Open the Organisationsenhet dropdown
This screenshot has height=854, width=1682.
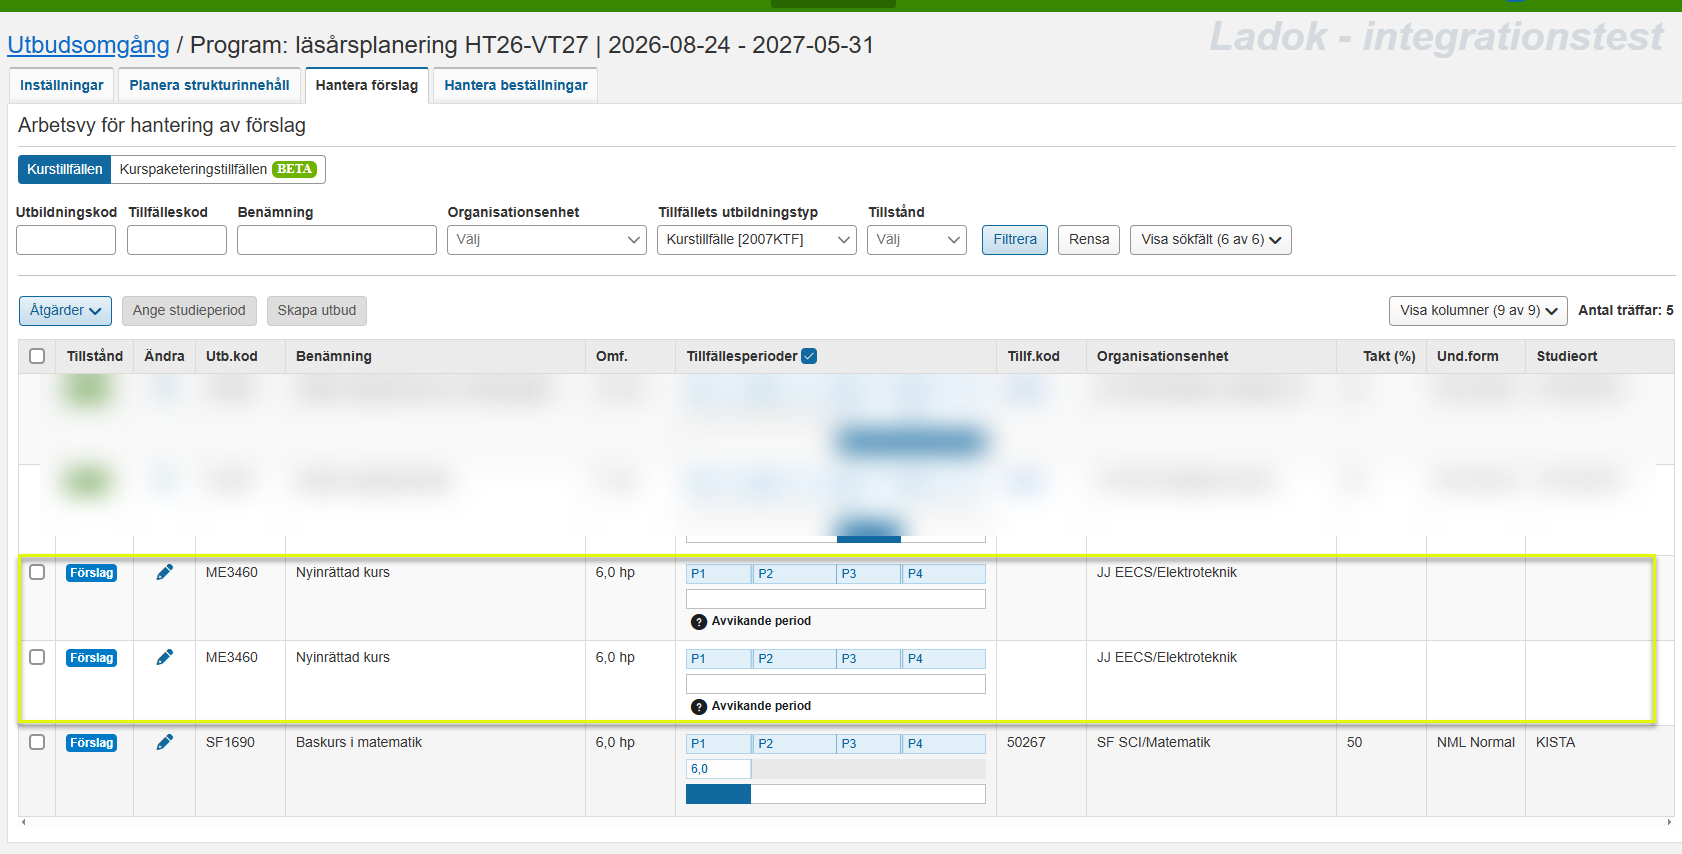point(546,240)
